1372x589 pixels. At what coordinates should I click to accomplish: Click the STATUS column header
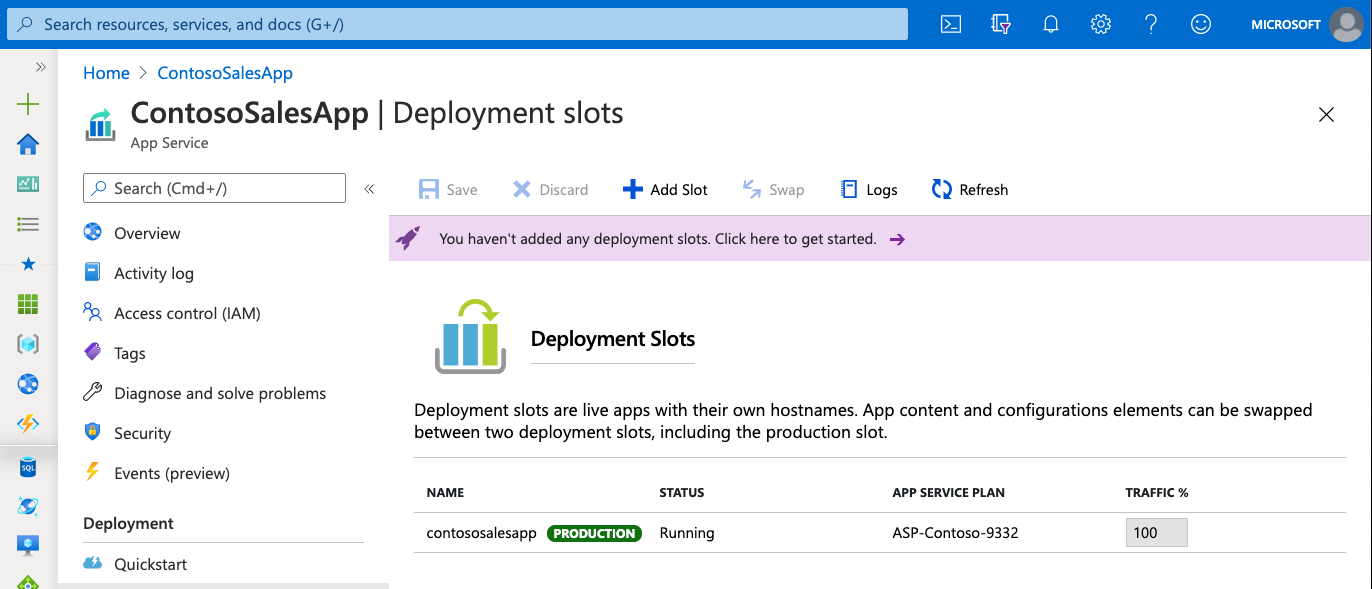[682, 493]
